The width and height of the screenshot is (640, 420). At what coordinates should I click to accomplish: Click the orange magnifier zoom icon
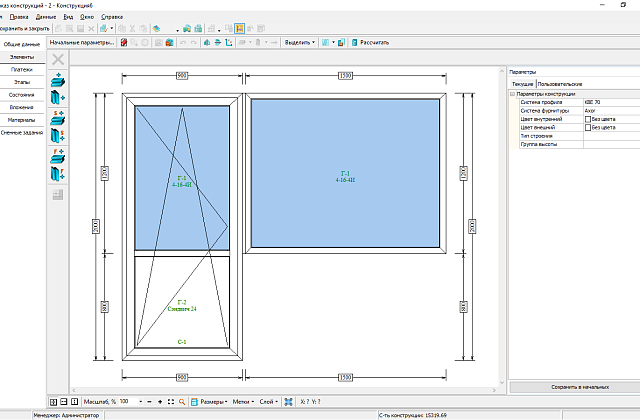click(x=182, y=402)
